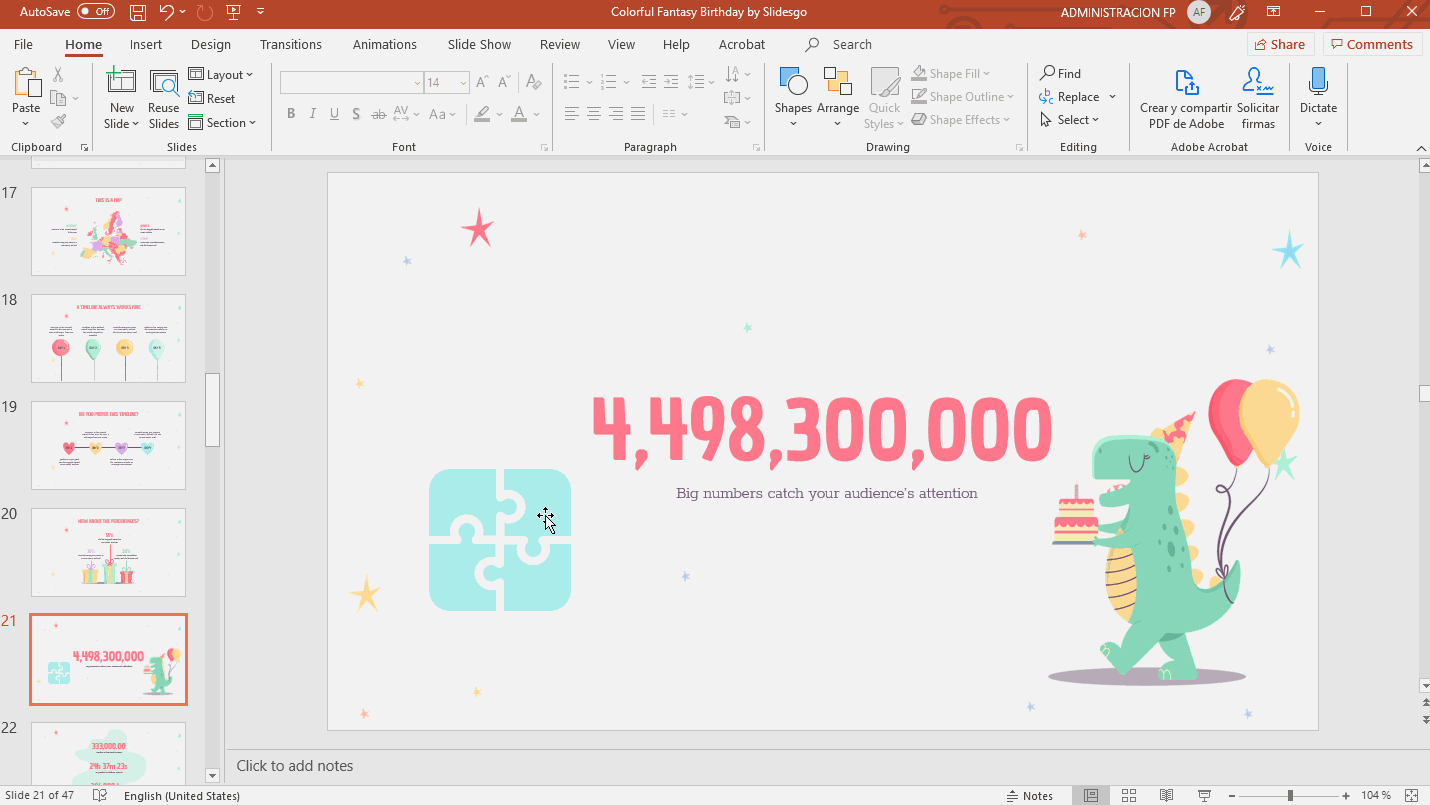Click the Arrange objects icon
Viewport: 1430px width, 805px height.
837,96
